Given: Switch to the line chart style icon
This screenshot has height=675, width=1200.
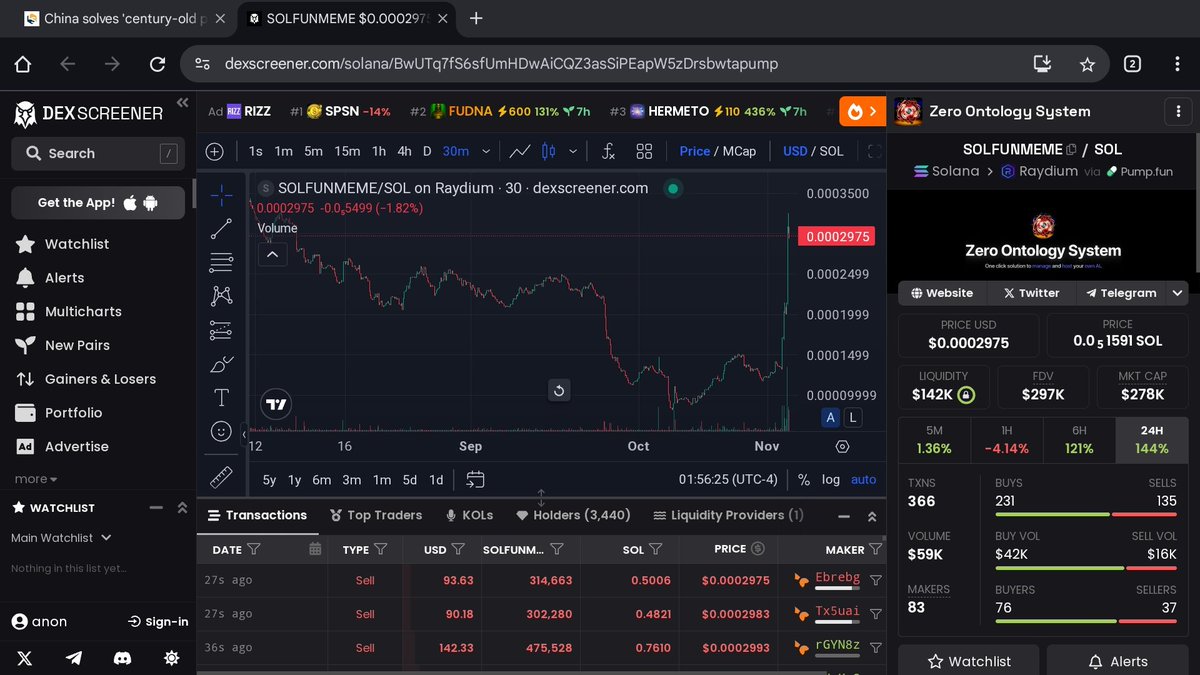Looking at the screenshot, I should [519, 151].
